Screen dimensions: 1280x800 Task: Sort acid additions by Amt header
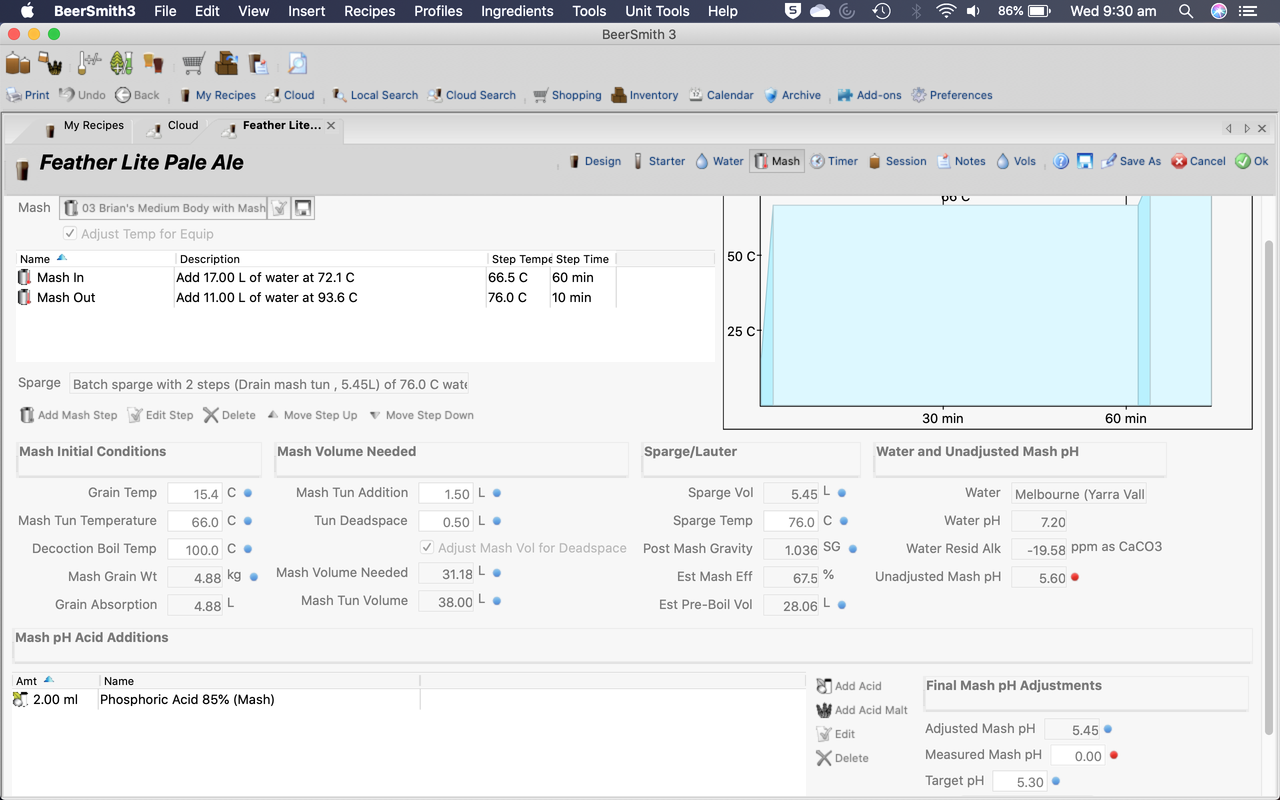click(x=55, y=681)
